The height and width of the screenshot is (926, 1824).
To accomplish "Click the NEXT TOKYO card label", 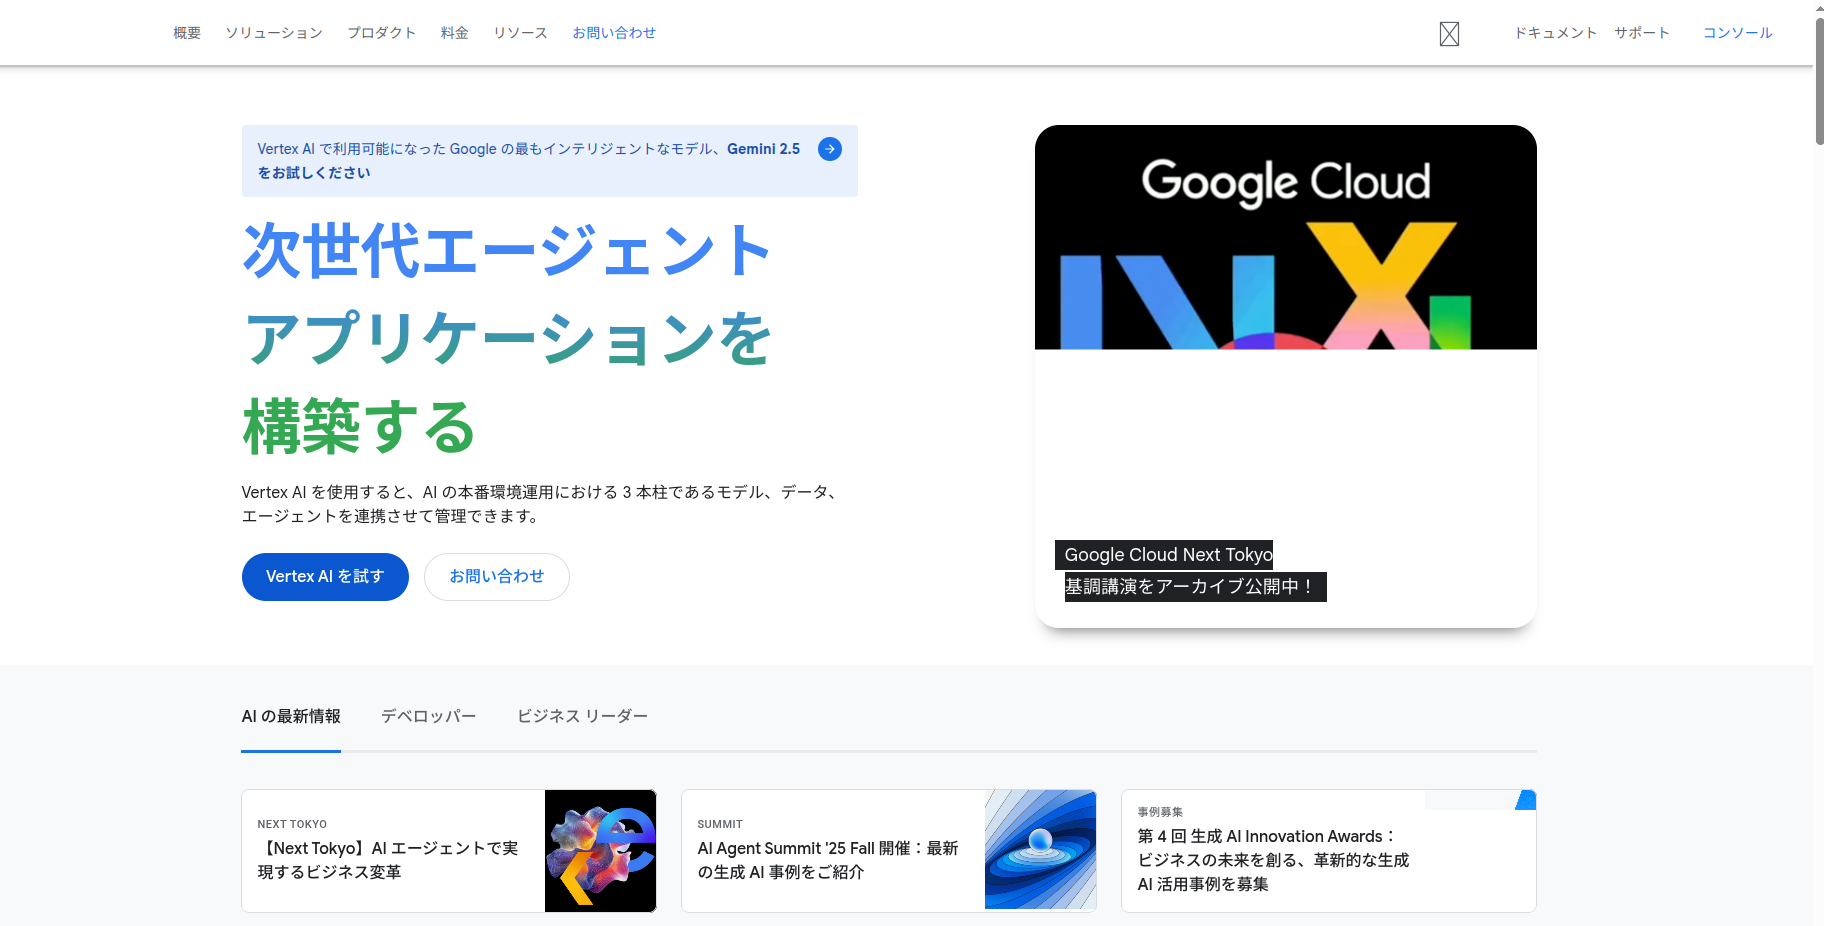I will point(292,824).
